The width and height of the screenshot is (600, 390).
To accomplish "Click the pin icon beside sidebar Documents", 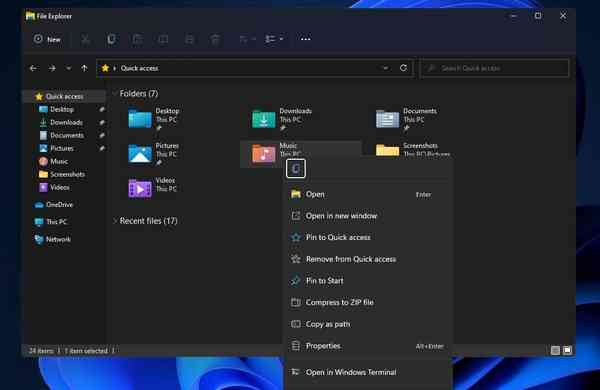I will 102,135.
